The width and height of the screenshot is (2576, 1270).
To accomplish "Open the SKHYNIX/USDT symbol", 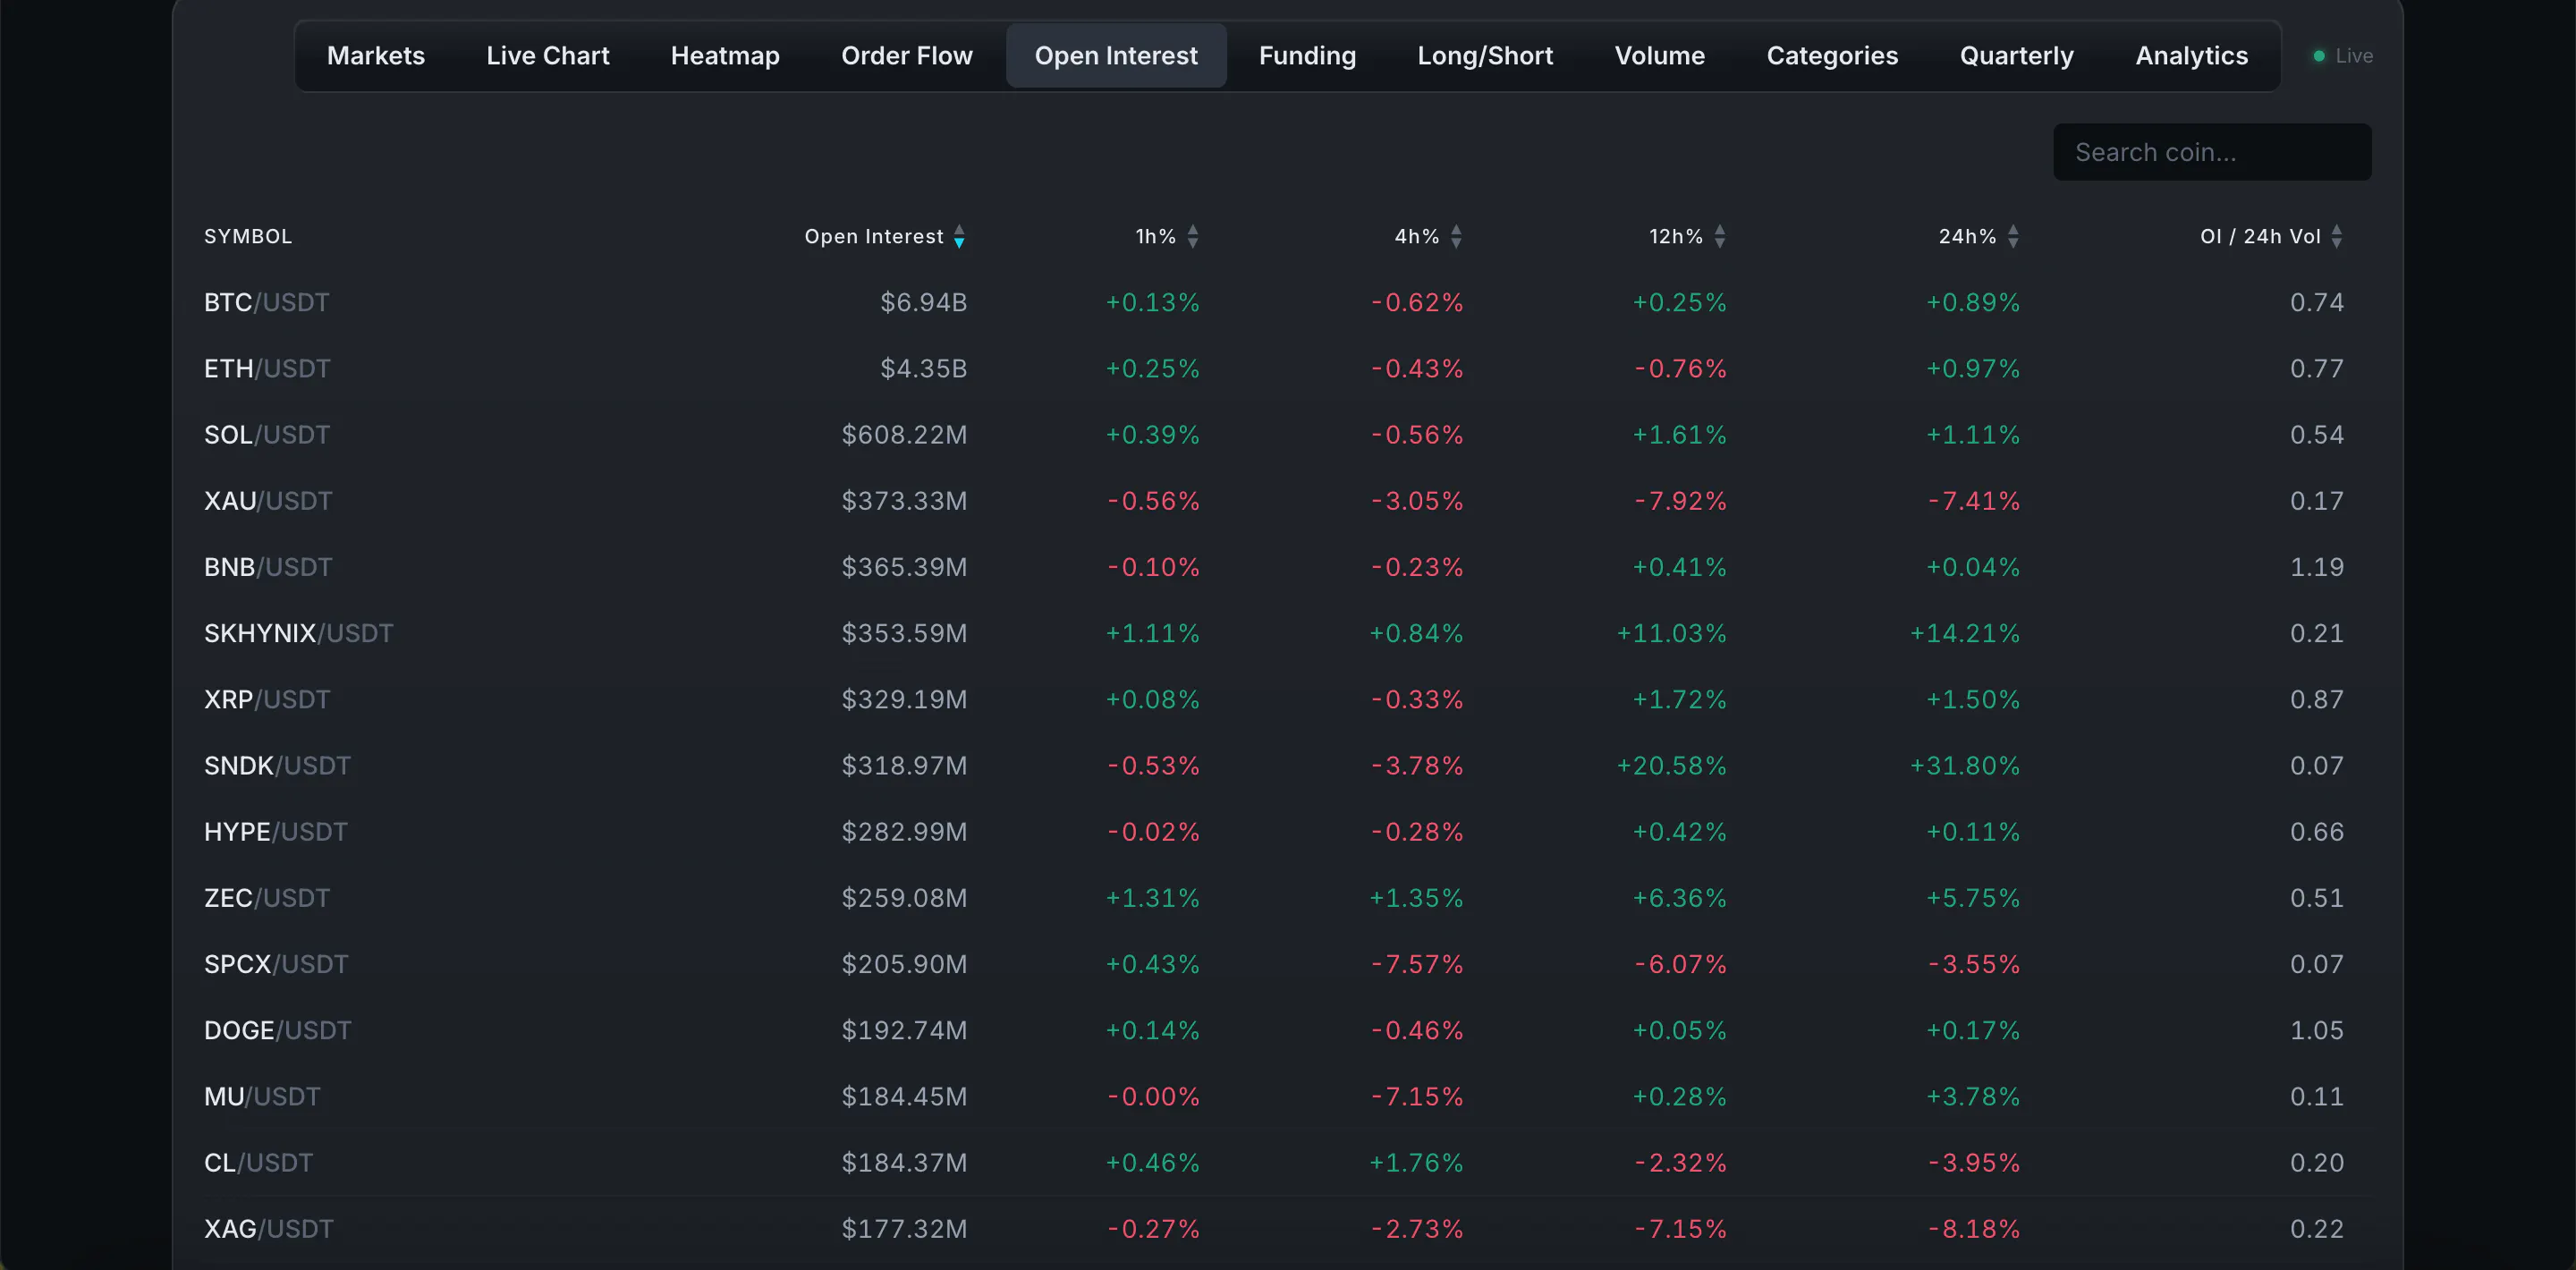I will (x=299, y=633).
